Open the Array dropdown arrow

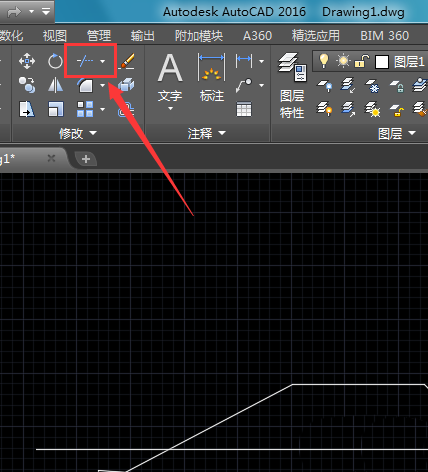[x=103, y=109]
